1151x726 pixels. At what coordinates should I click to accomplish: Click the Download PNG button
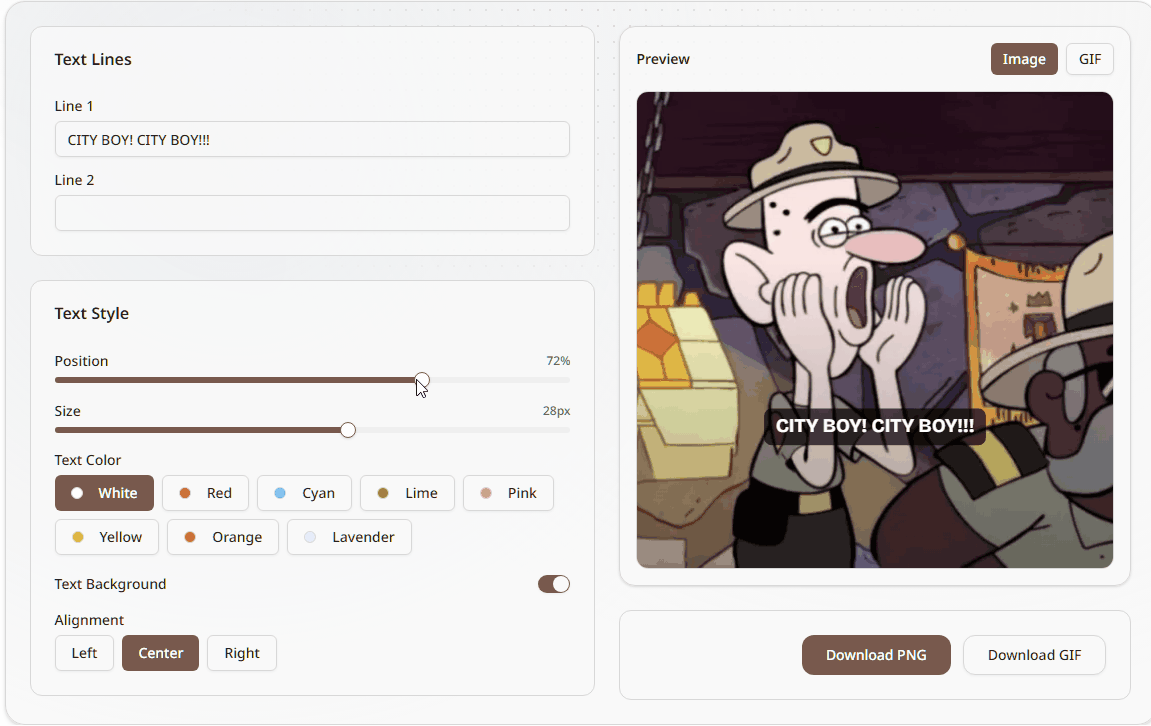[875, 655]
